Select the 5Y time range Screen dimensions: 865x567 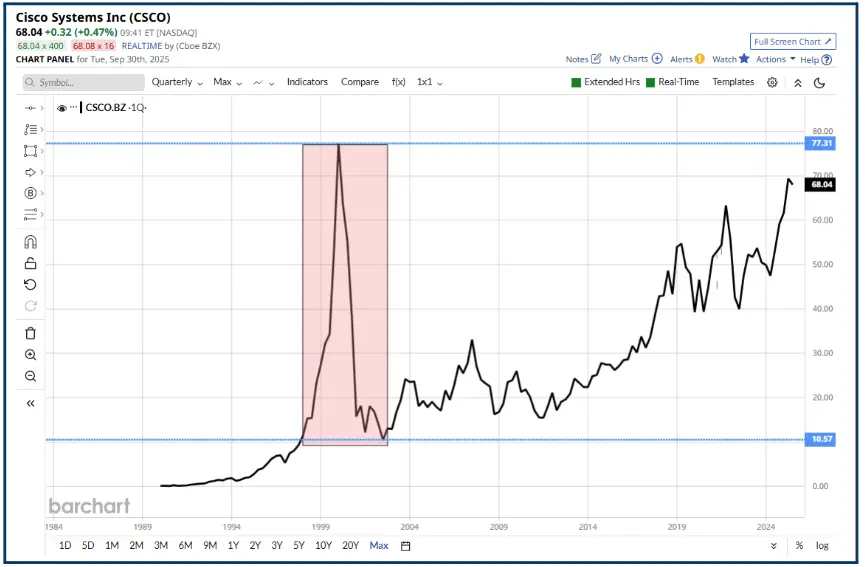(299, 545)
